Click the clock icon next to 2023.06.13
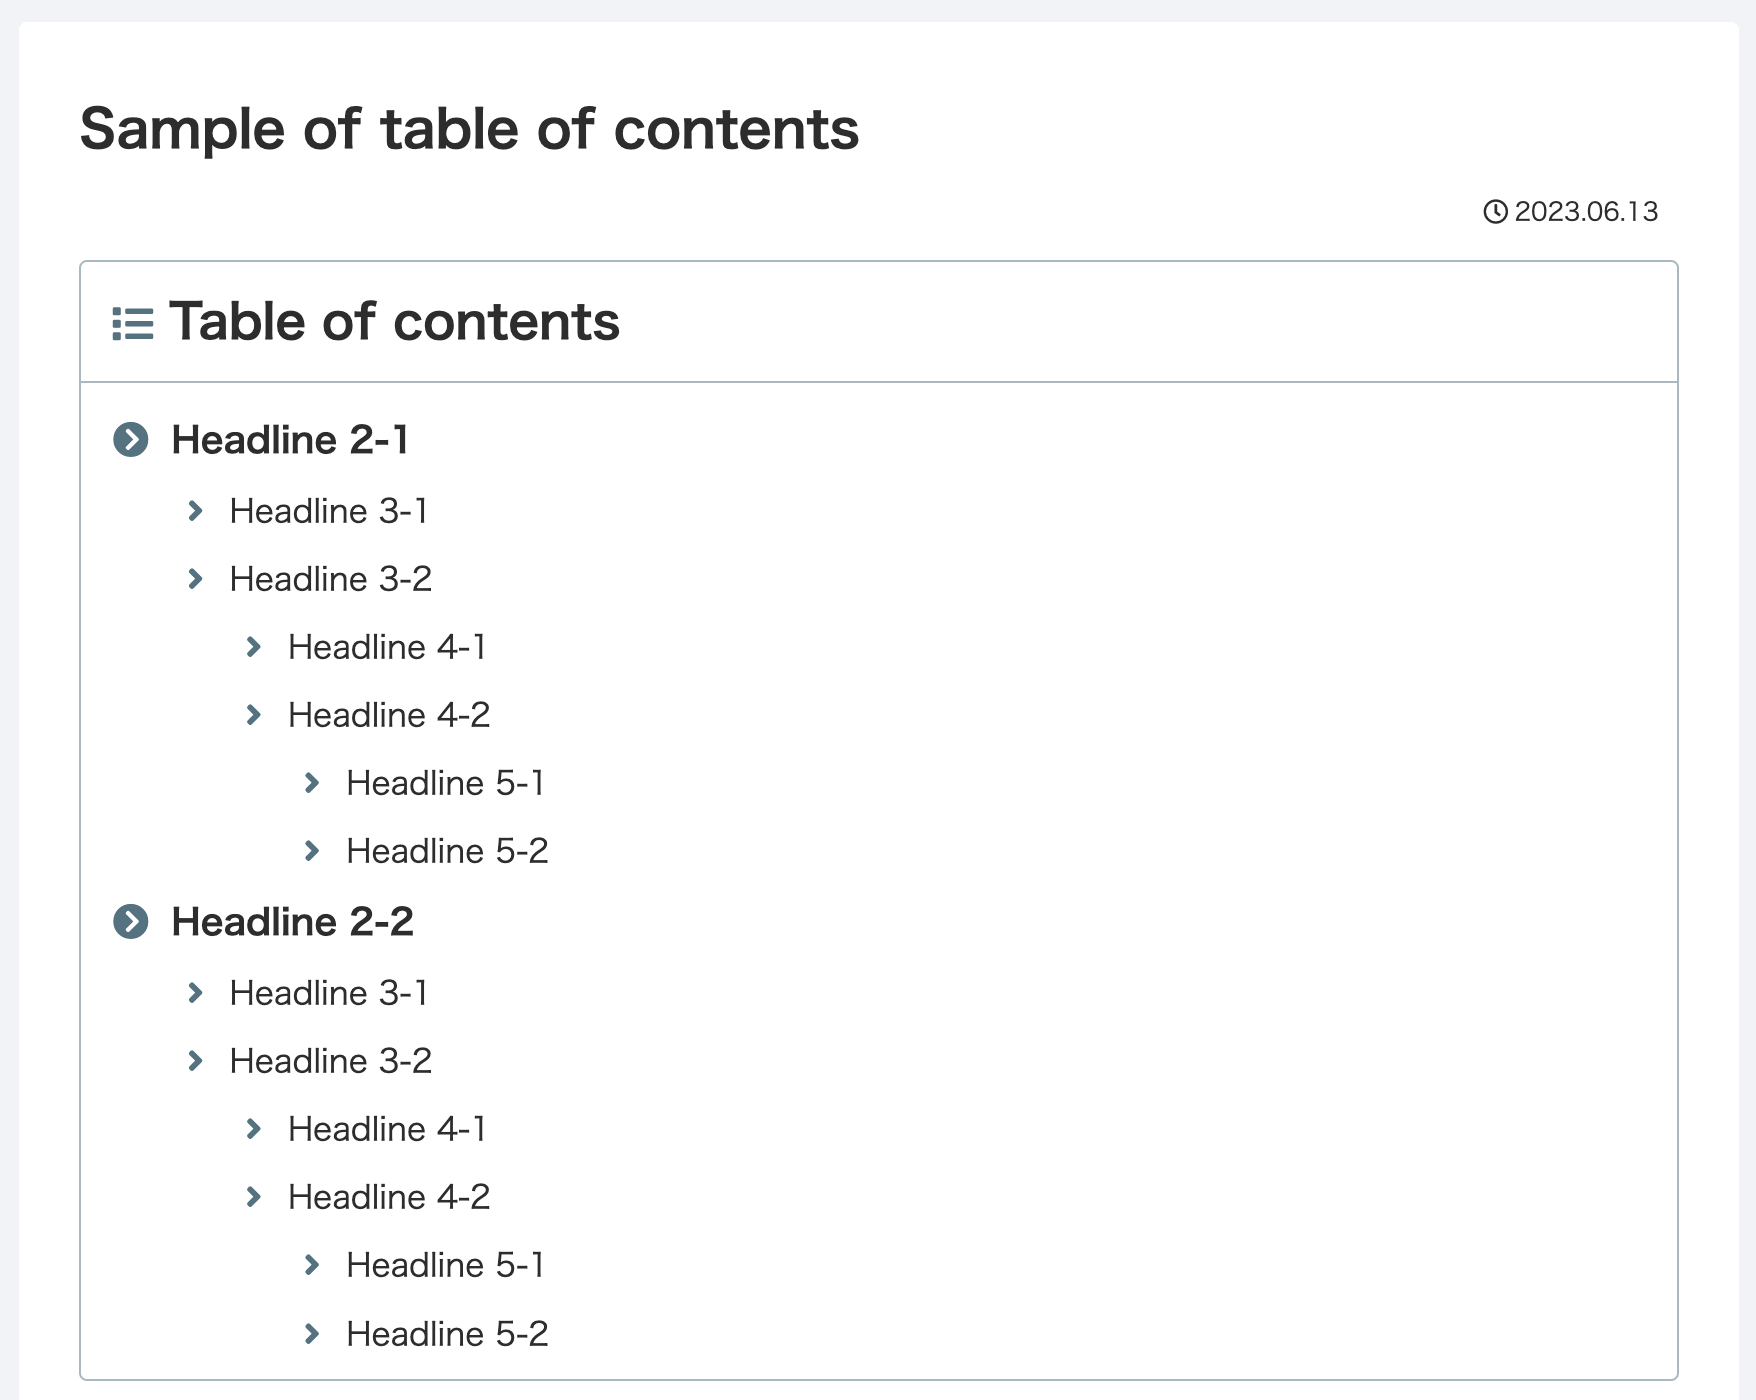Screen dimensions: 1756x1400 coord(1495,212)
